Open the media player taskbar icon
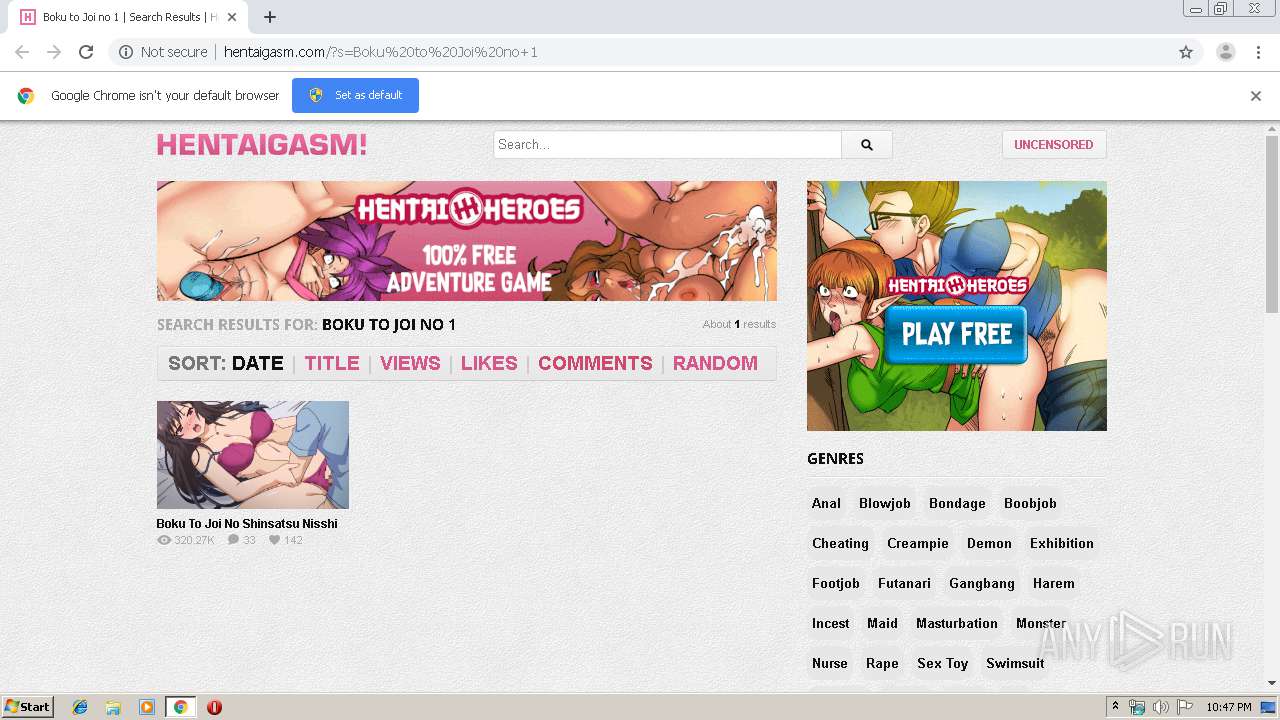 147,707
